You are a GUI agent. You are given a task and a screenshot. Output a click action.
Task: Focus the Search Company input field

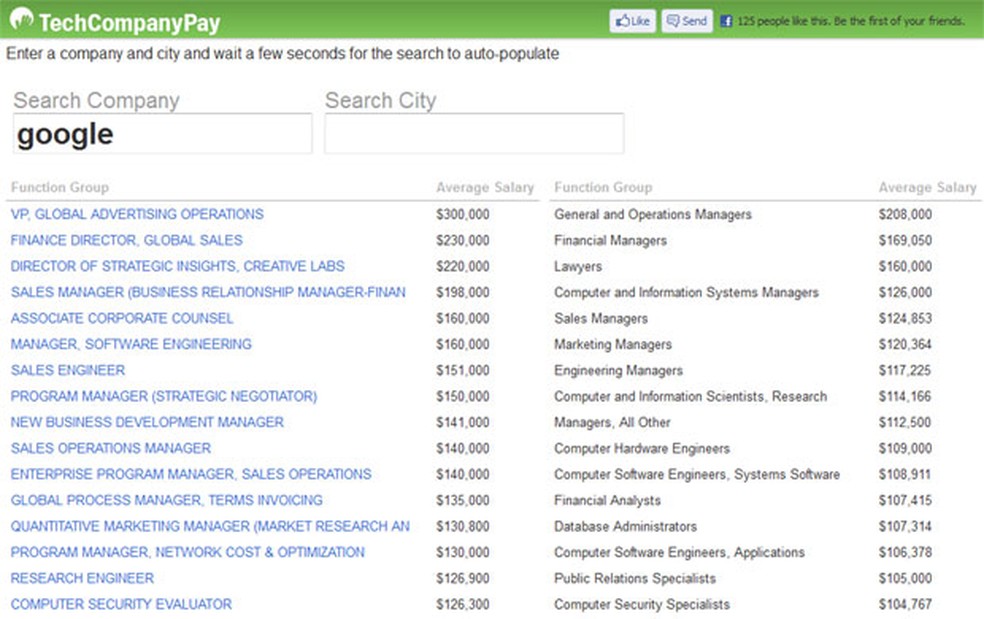pyautogui.click(x=162, y=134)
